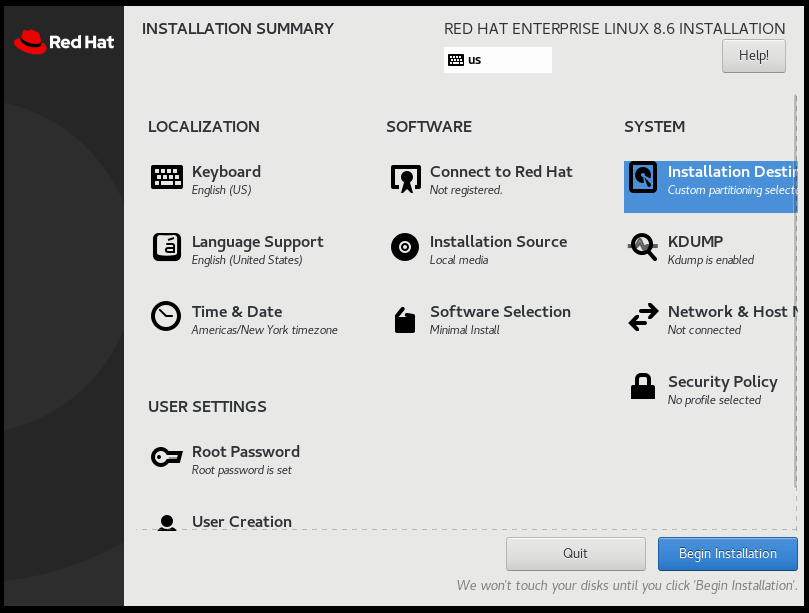Click the Installation Source disc icon
Screen dimensions: 809x613
(x=405, y=247)
